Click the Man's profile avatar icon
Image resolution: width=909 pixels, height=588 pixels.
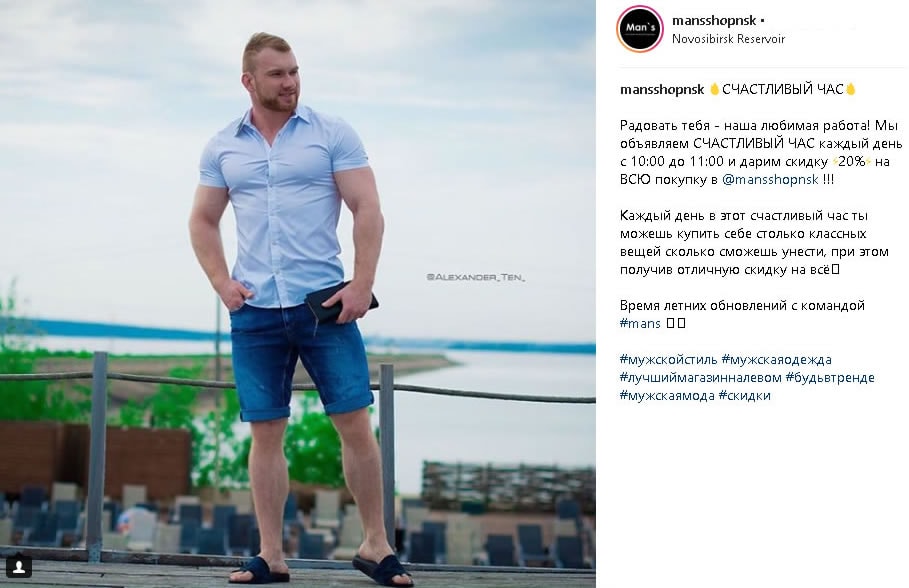[x=640, y=28]
